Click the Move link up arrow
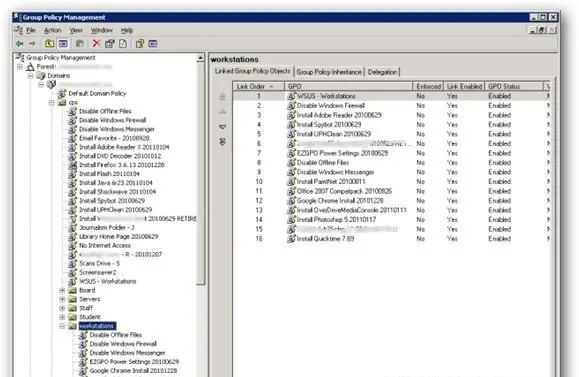 (222, 112)
